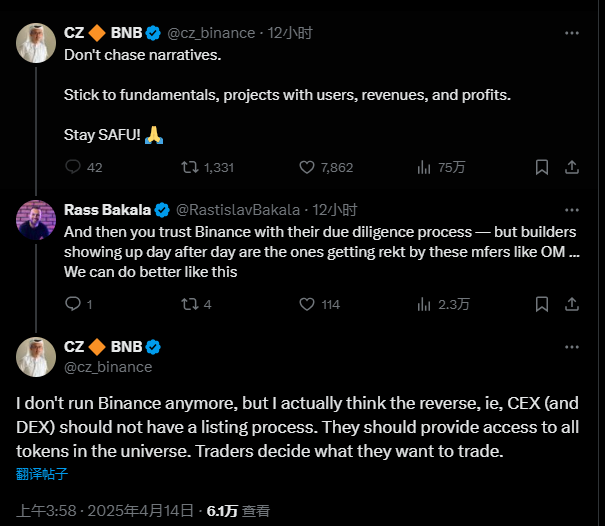Reply to Rass Bakala's tweet
Viewport: 605px width, 526px height.
(x=72, y=304)
